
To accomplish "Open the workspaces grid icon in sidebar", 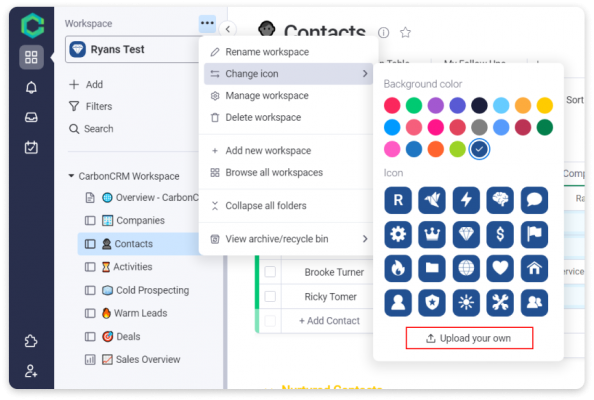I will coord(31,57).
